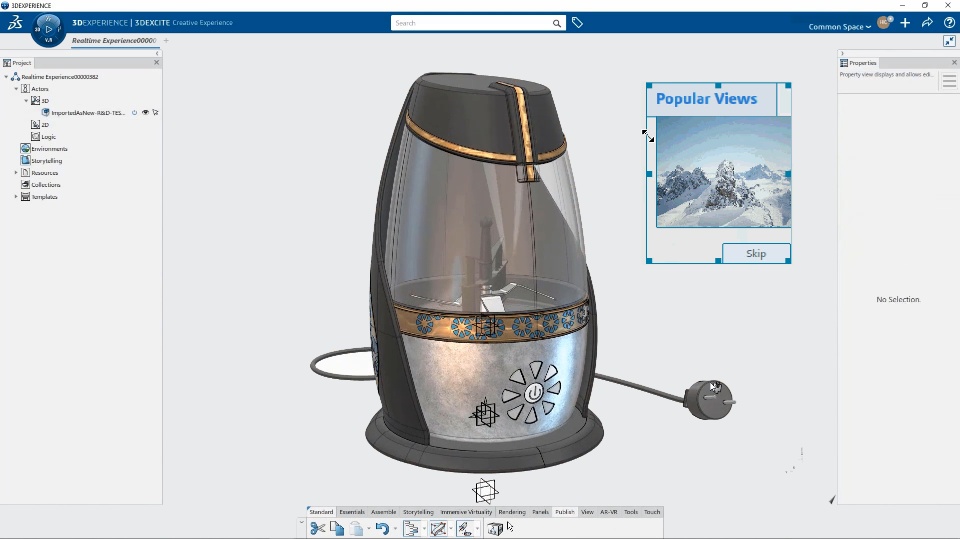Image resolution: width=960 pixels, height=539 pixels.
Task: Open the Storytelling tab in the action bar
Action: coord(418,512)
